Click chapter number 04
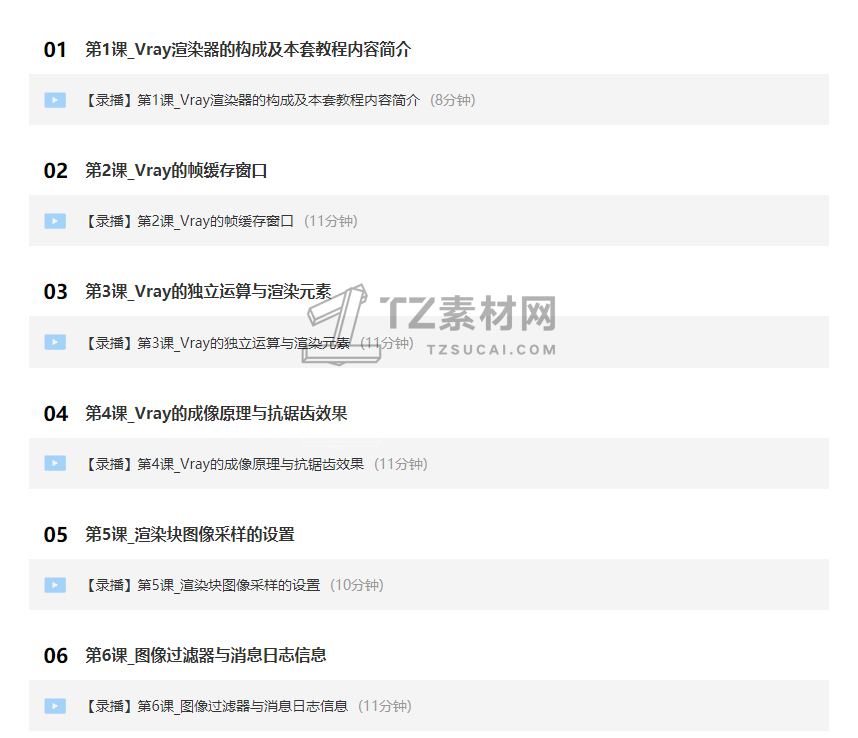This screenshot has width=858, height=738. 55,414
